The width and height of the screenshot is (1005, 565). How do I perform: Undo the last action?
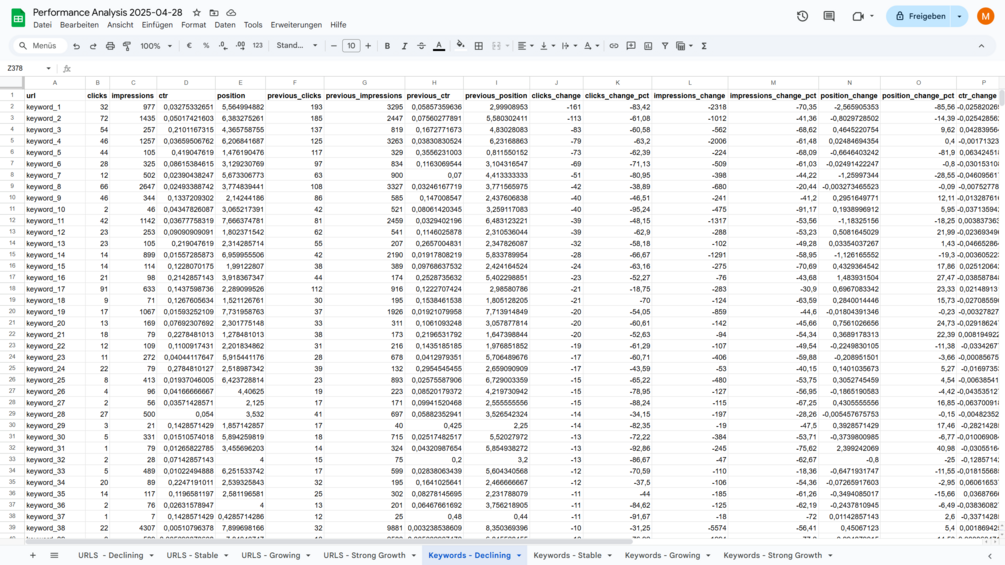click(x=76, y=46)
